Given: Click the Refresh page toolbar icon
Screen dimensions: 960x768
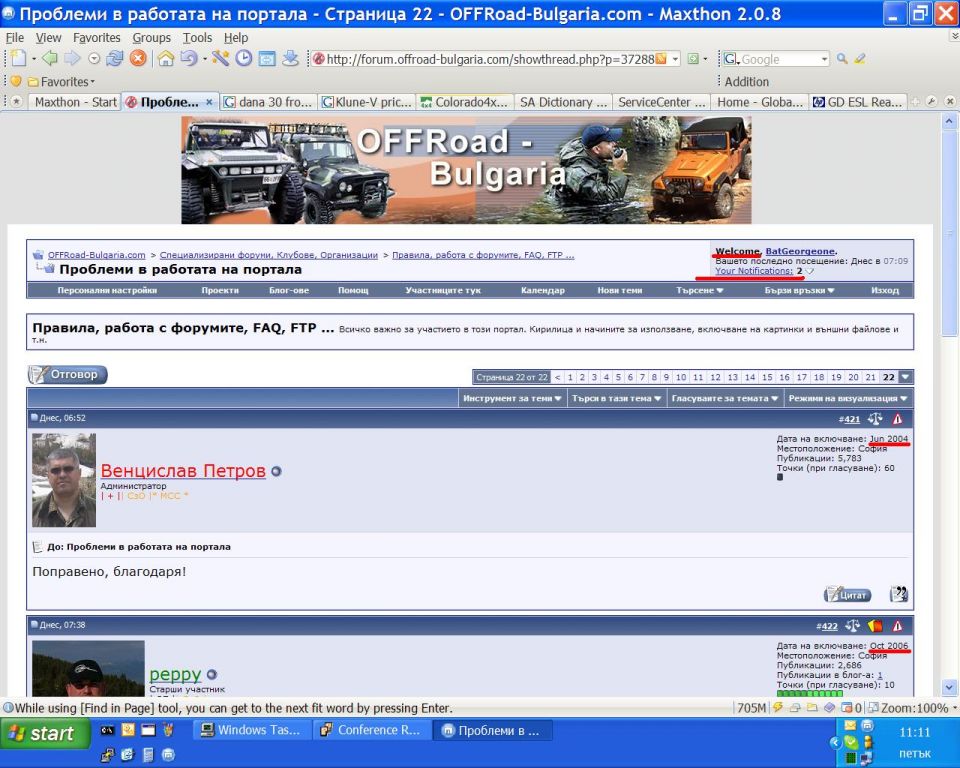Looking at the screenshot, I should click(x=116, y=59).
